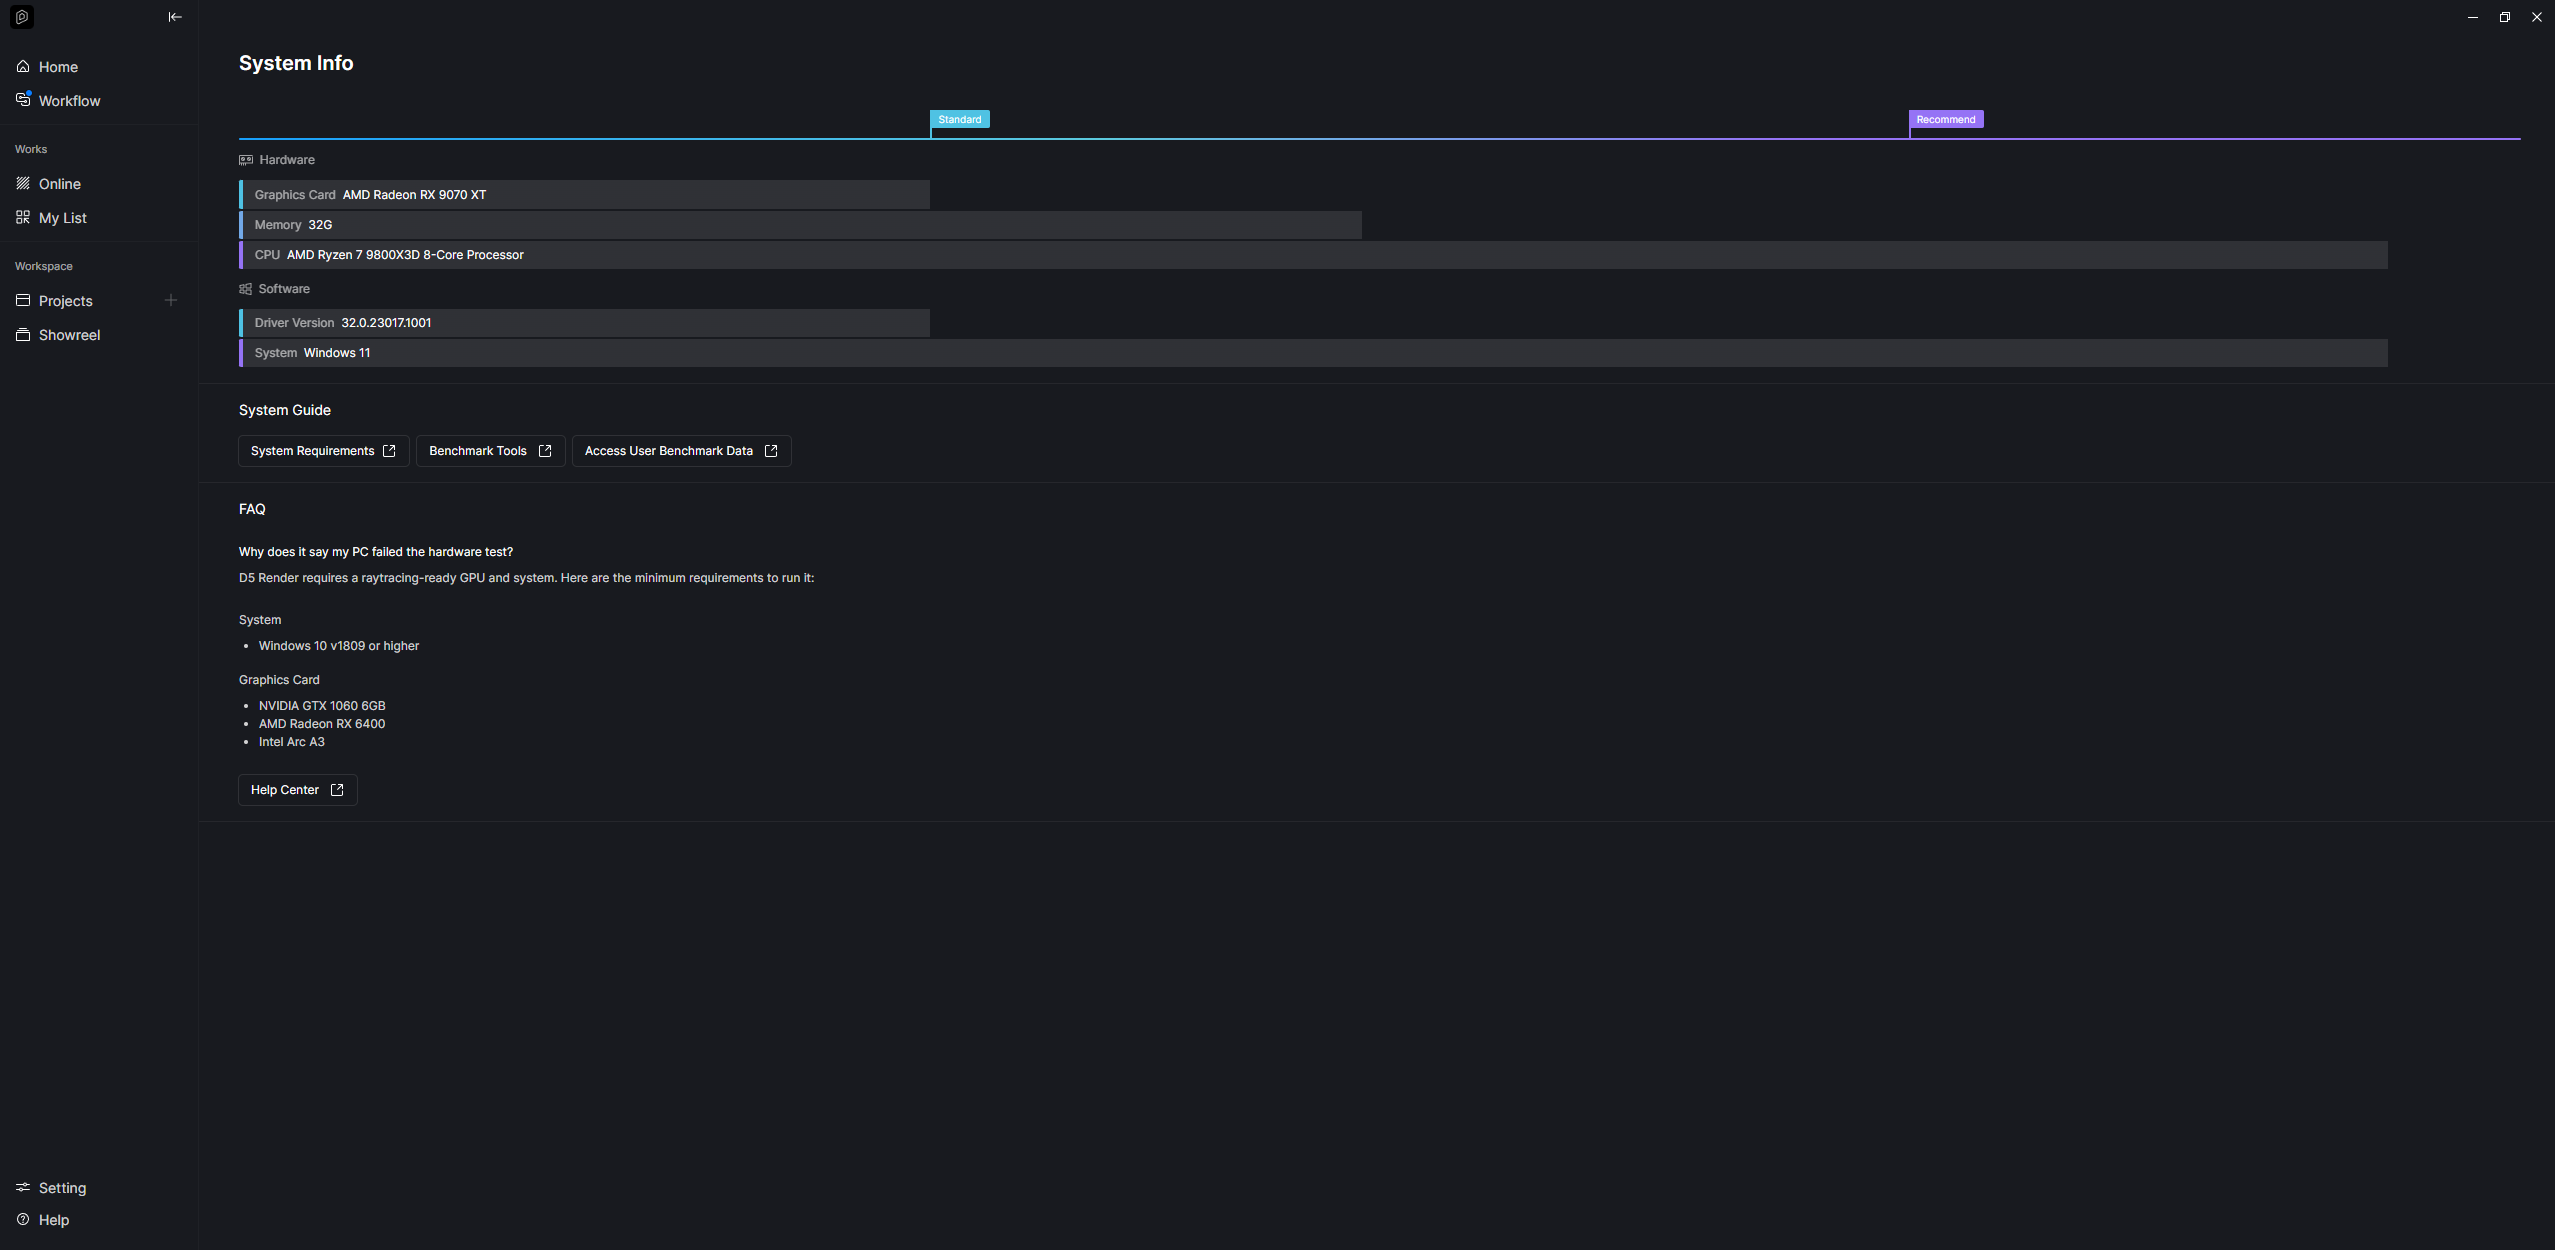
Task: Open the Showreel section
Action: click(69, 335)
